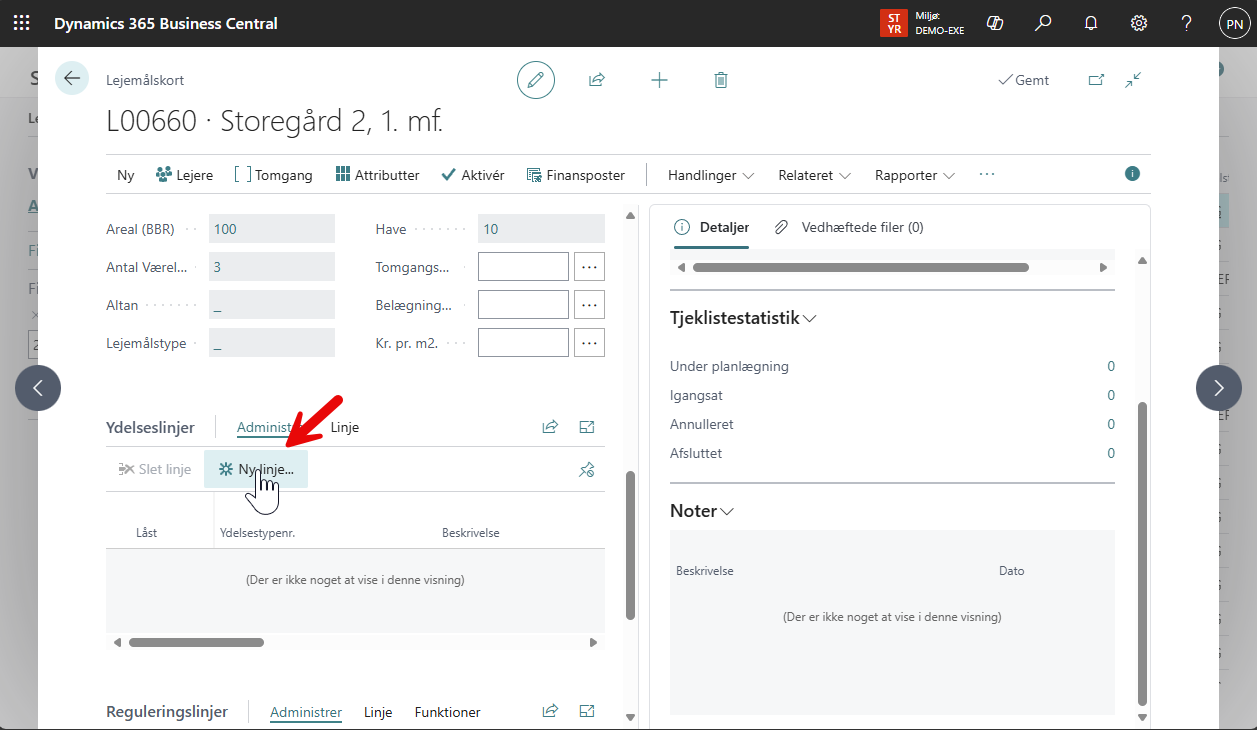Expand the Handlinger dropdown menu
The image size is (1257, 730).
[710, 175]
